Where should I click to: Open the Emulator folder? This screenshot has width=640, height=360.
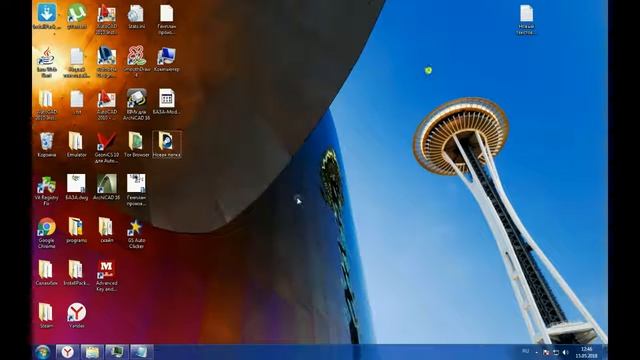coord(76,145)
